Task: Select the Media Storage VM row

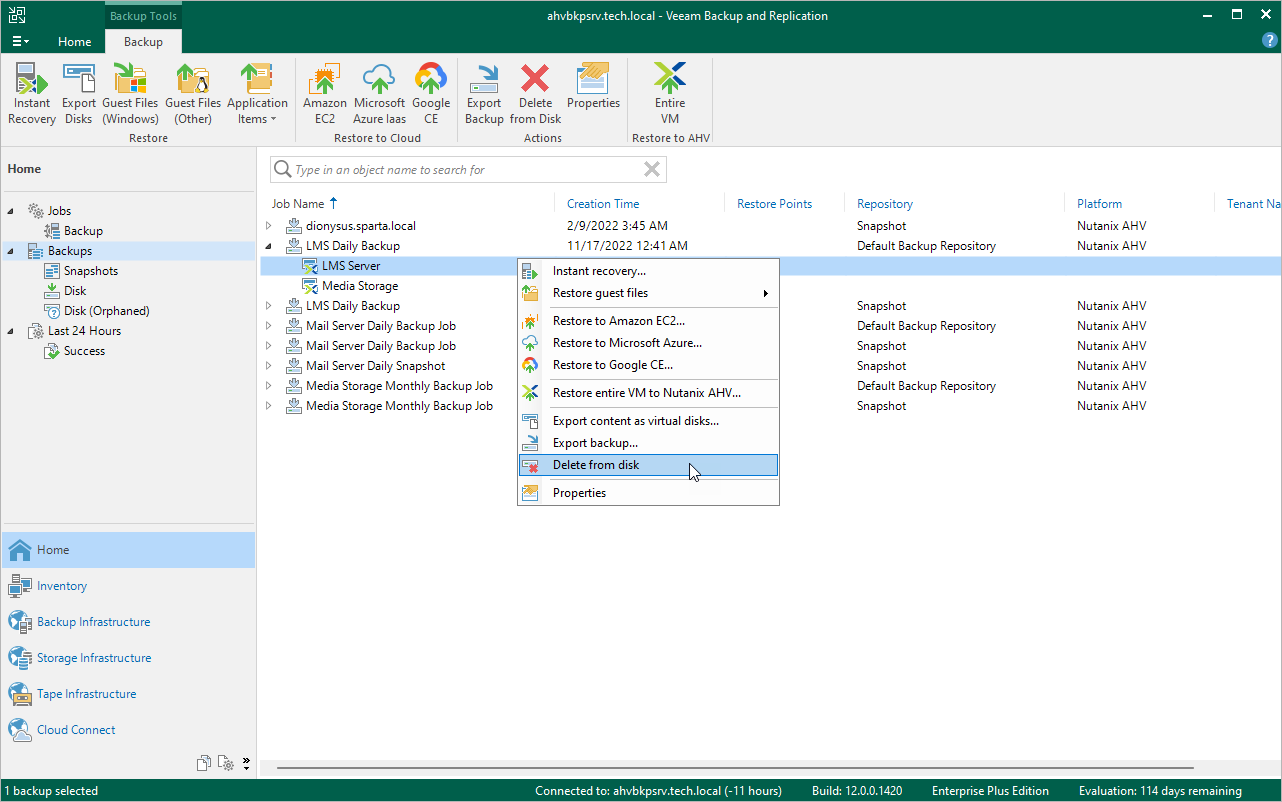Action: coord(360,286)
